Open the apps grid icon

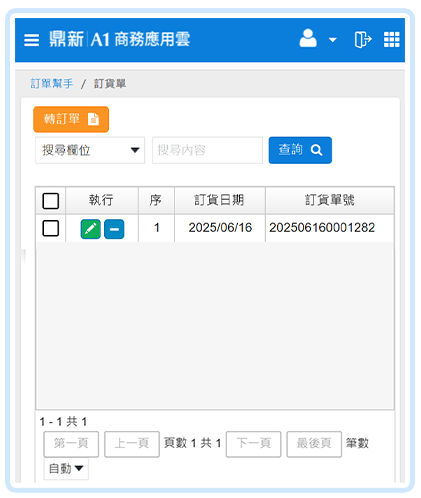pyautogui.click(x=391, y=39)
